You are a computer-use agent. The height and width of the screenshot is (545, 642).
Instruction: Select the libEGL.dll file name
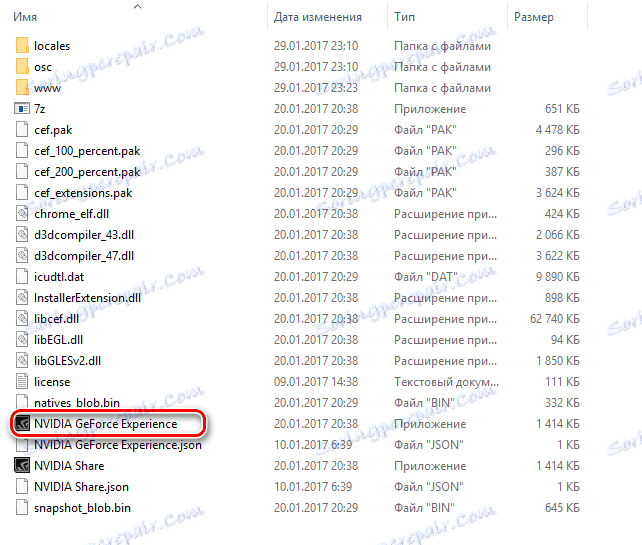pyautogui.click(x=59, y=340)
